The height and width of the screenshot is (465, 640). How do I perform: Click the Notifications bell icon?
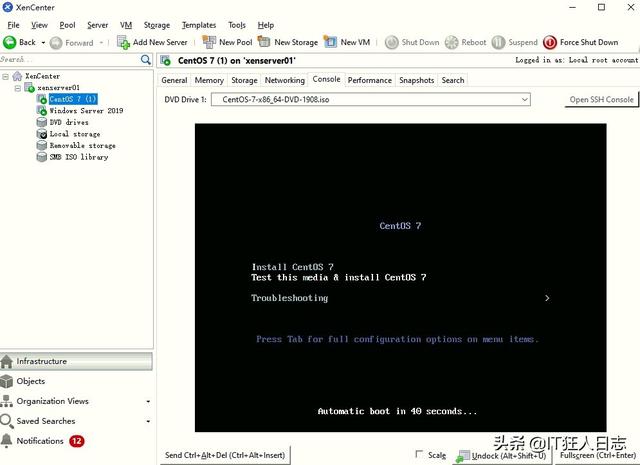pos(7,441)
